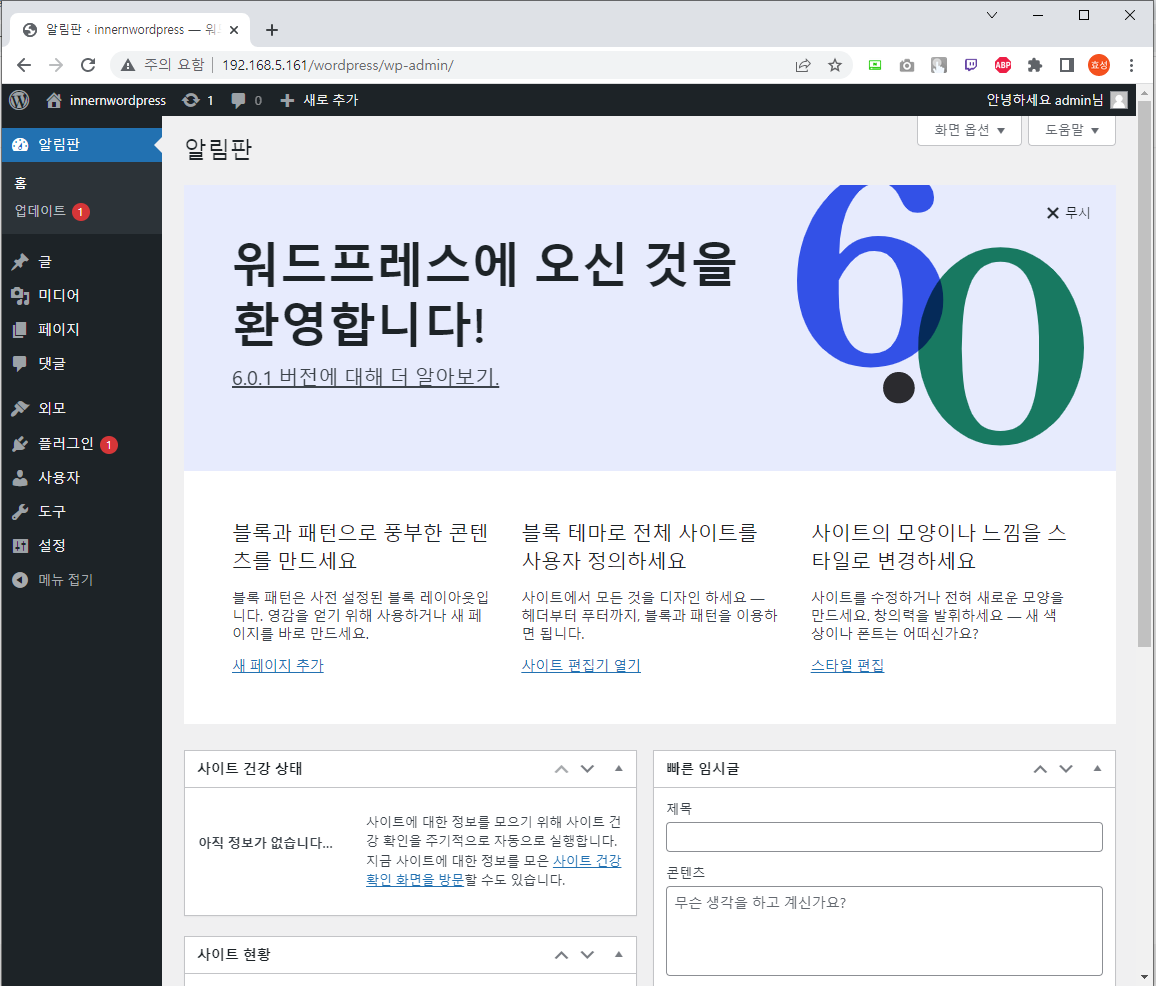Open 사용자 users menu
The image size is (1156, 986).
click(81, 477)
